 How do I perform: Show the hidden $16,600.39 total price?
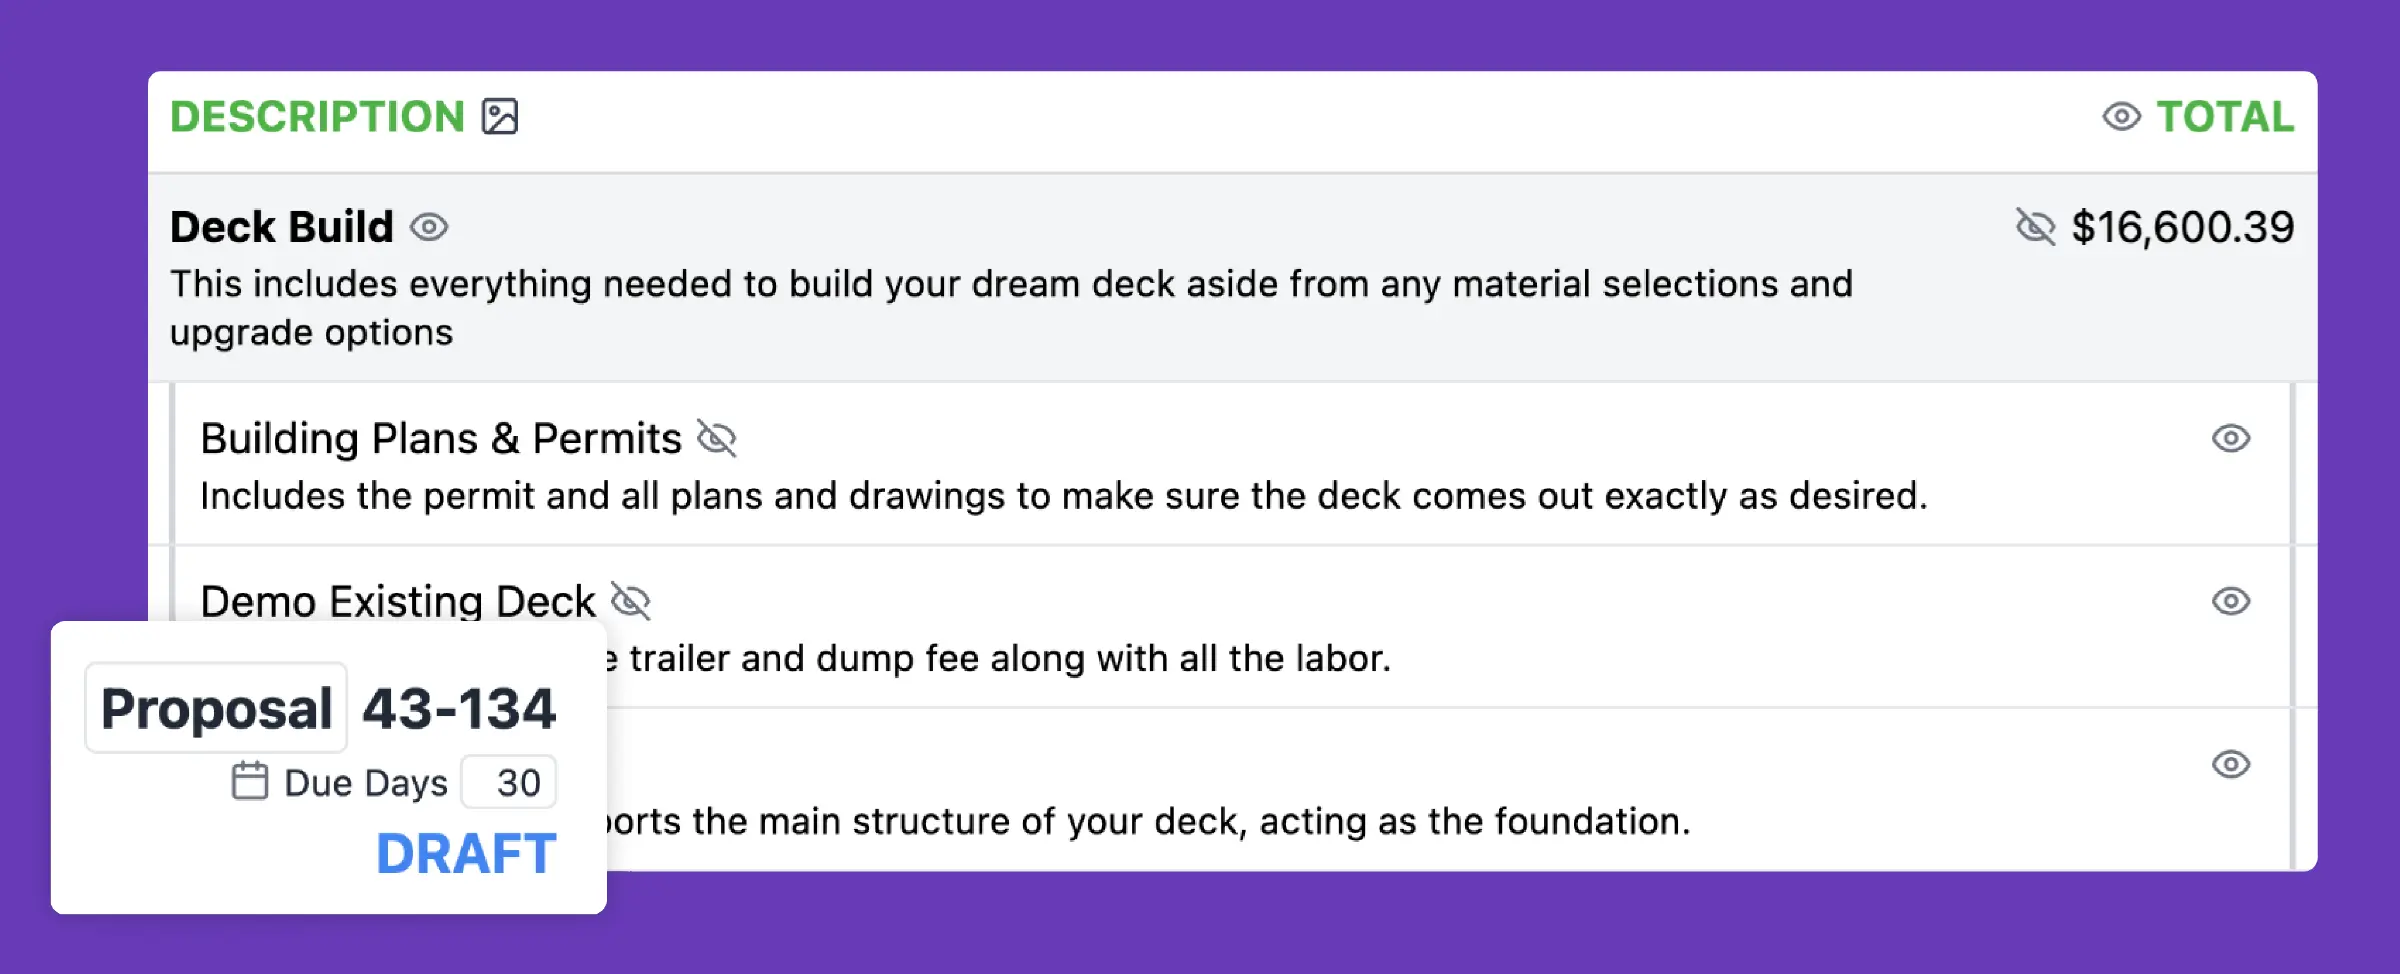pyautogui.click(x=2035, y=228)
